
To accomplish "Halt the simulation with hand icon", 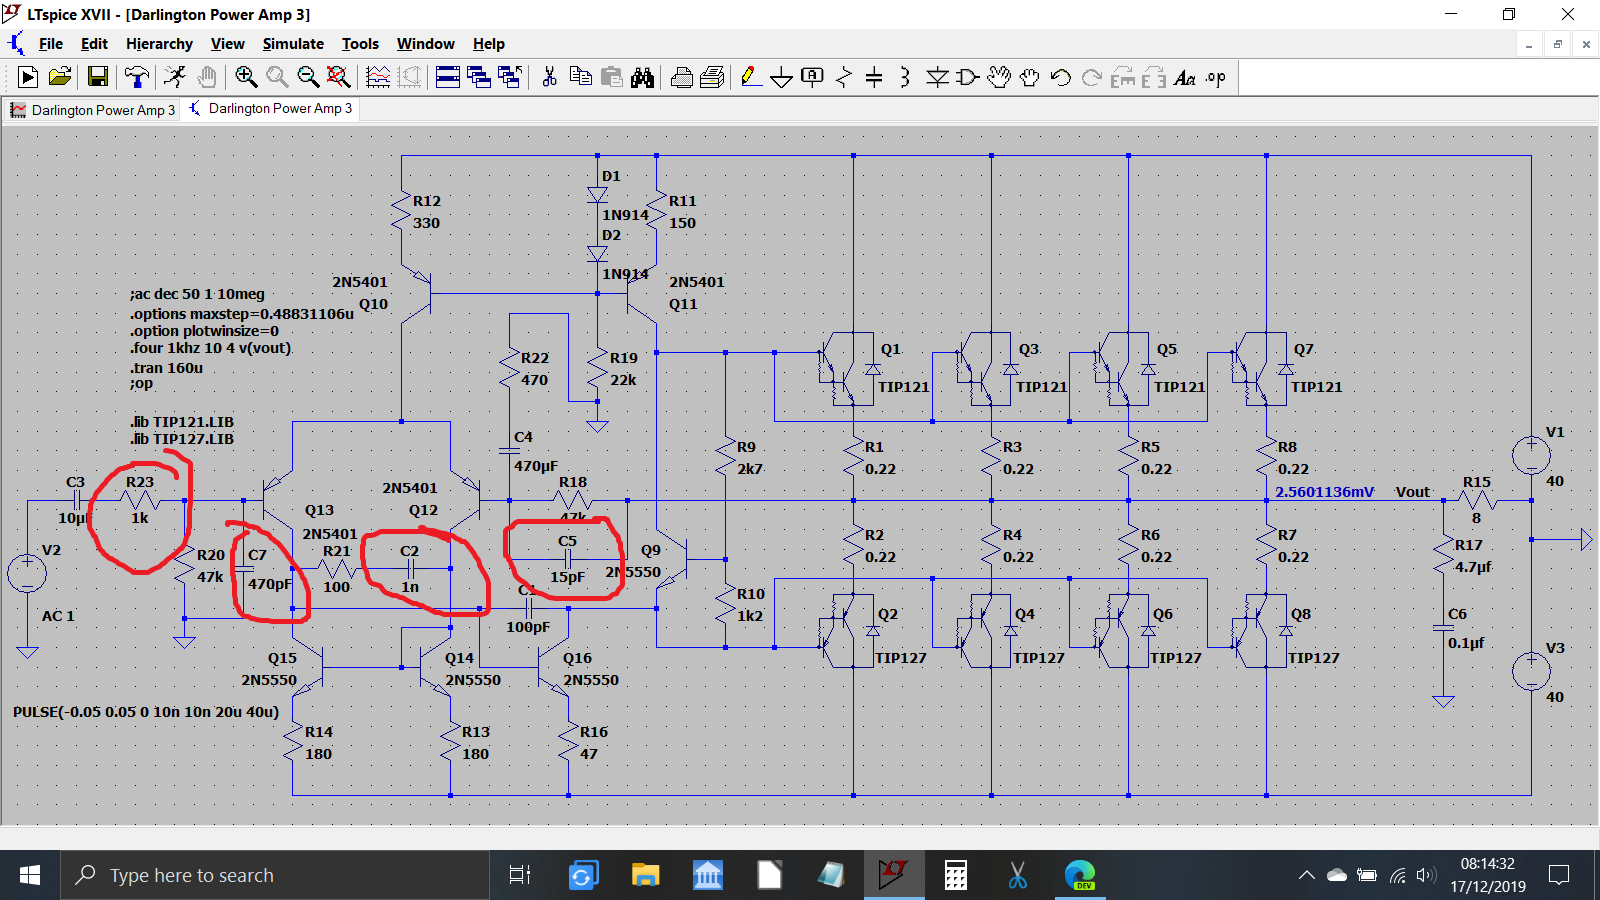I will click(x=207, y=77).
